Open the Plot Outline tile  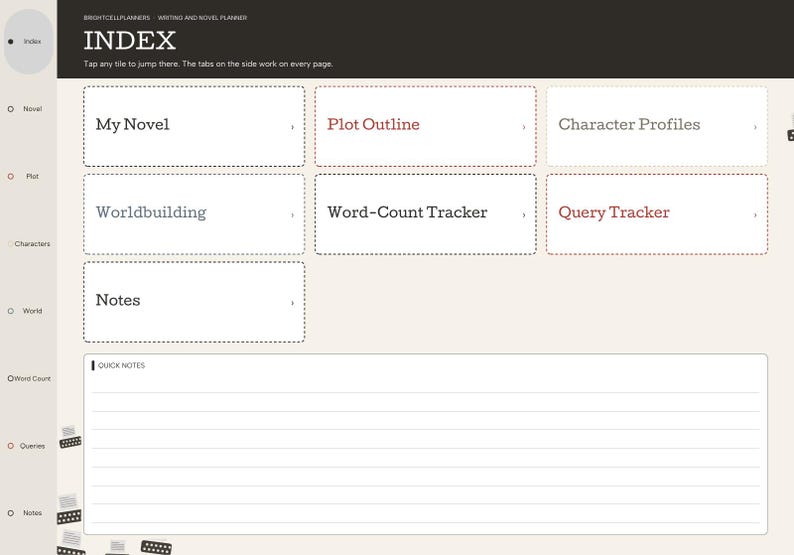(425, 126)
